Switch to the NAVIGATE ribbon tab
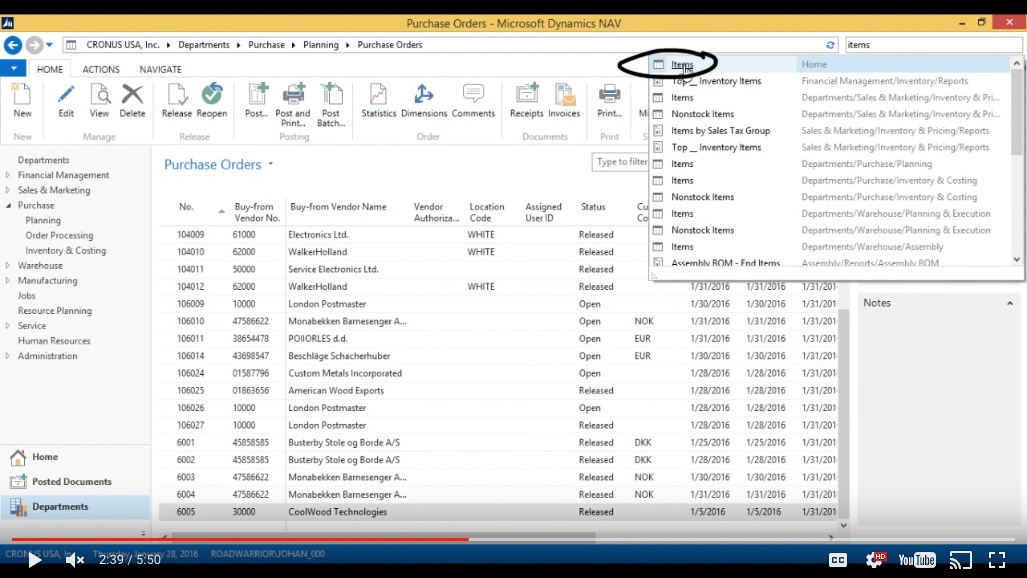This screenshot has width=1027, height=578. [x=160, y=69]
